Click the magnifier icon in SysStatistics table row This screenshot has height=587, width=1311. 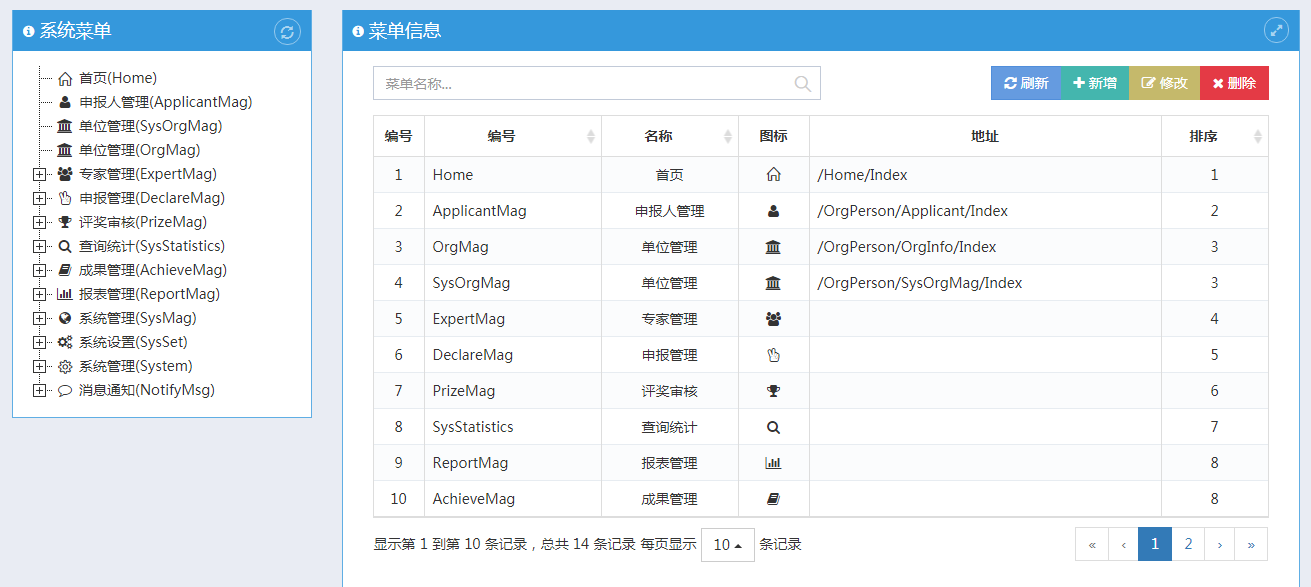tap(773, 427)
